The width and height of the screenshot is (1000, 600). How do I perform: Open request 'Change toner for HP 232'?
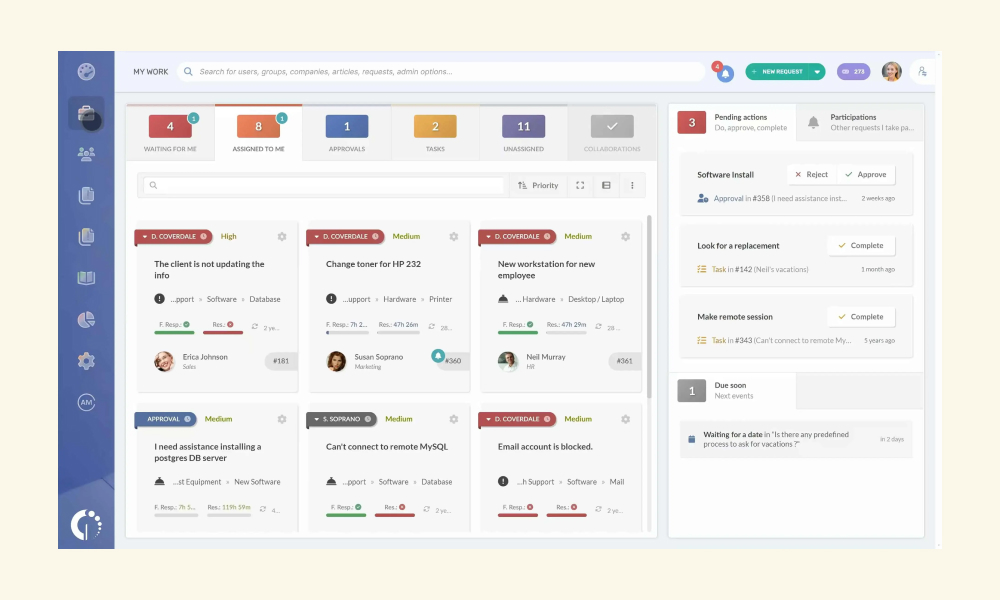(373, 264)
